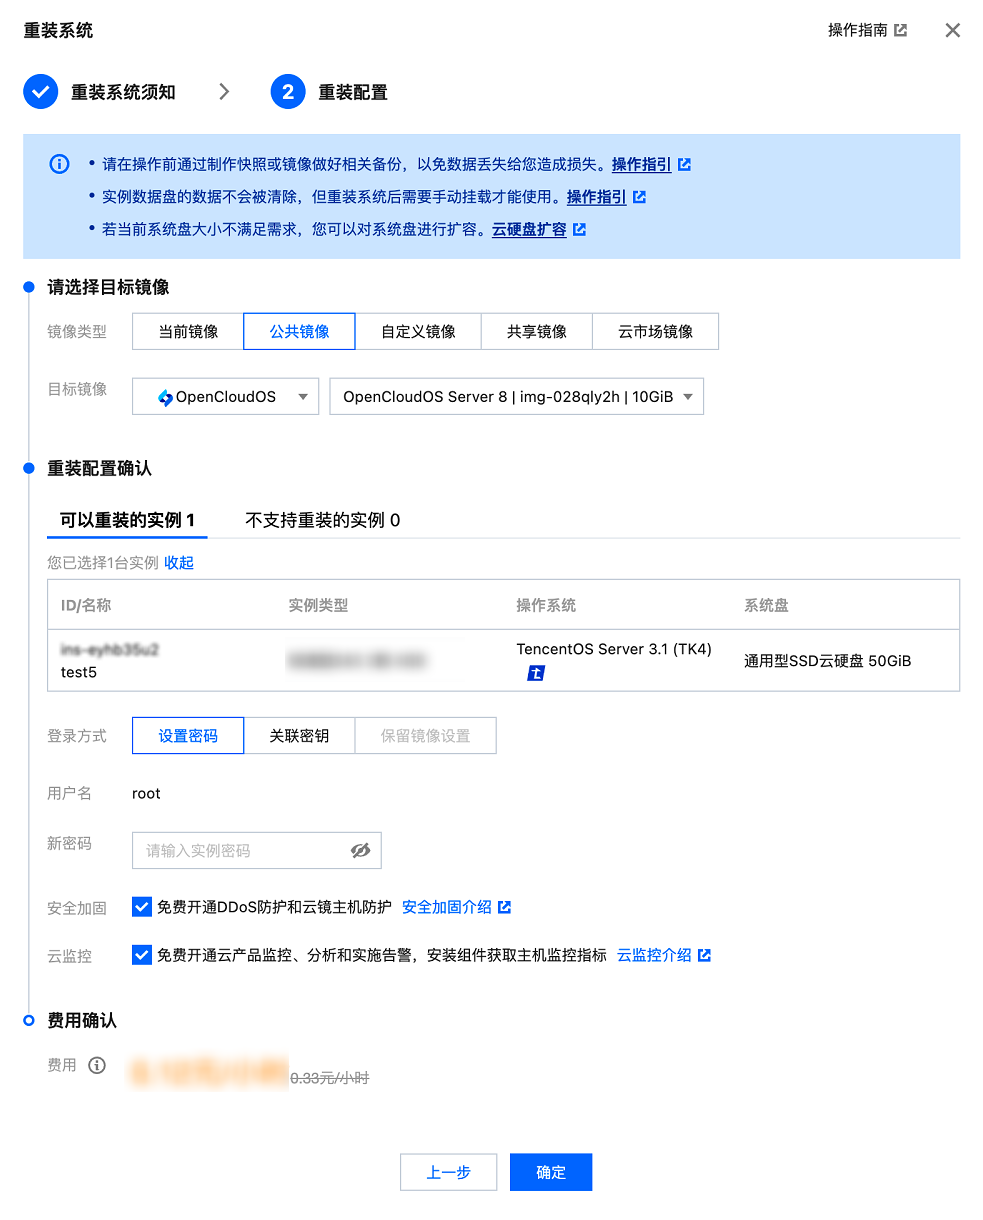Click TencentOS Server 3.1 (TK4) cell
Screen dimensions: 983x1220
614,649
